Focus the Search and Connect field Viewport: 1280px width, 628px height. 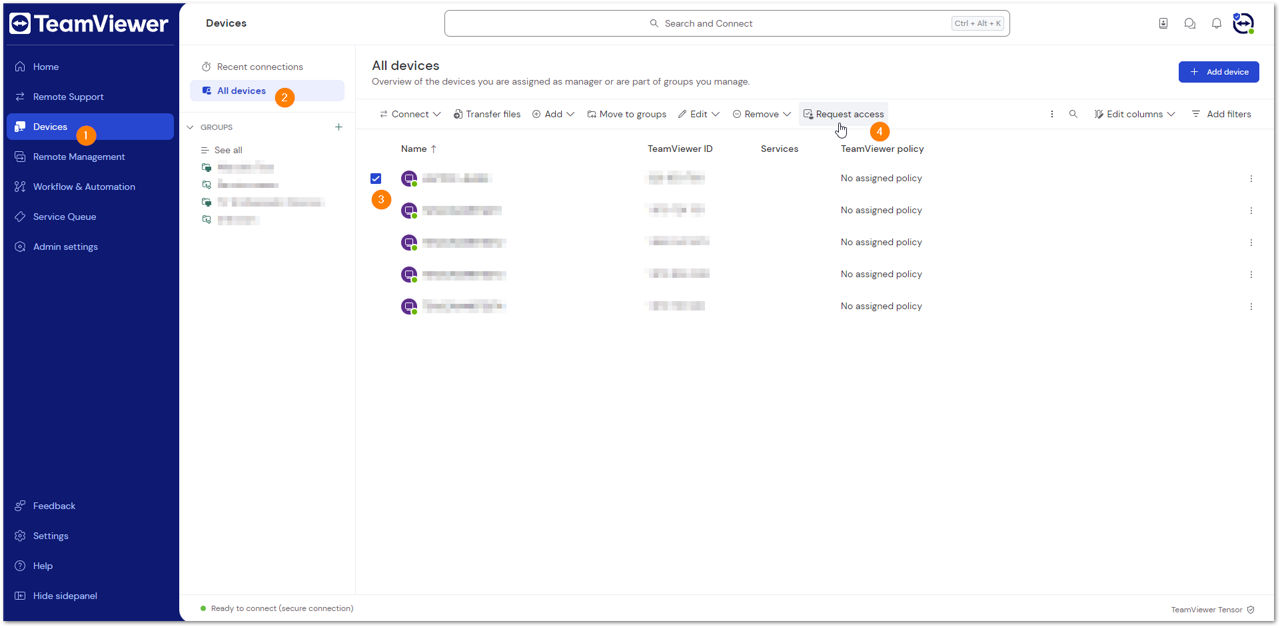727,23
